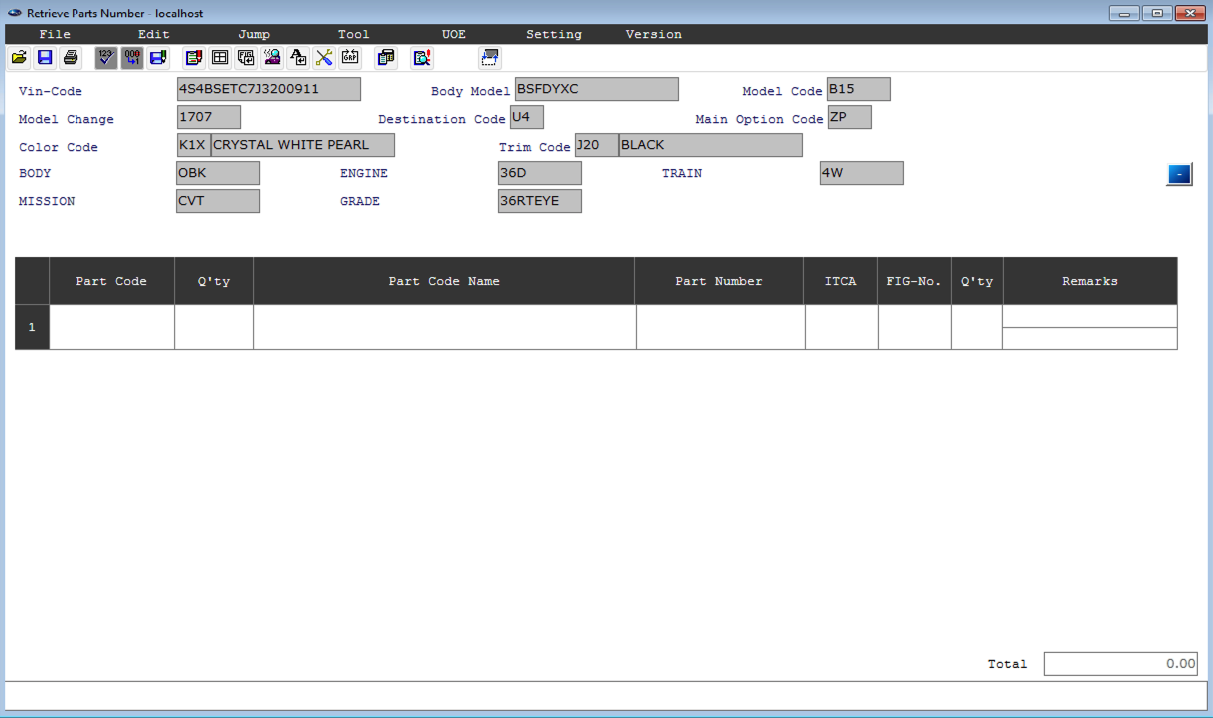Click the floppy disk with pencil icon
Image resolution: width=1213 pixels, height=718 pixels.
(158, 58)
